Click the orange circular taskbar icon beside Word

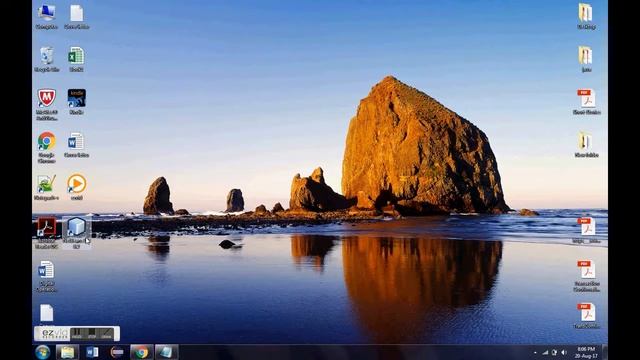[x=117, y=352]
